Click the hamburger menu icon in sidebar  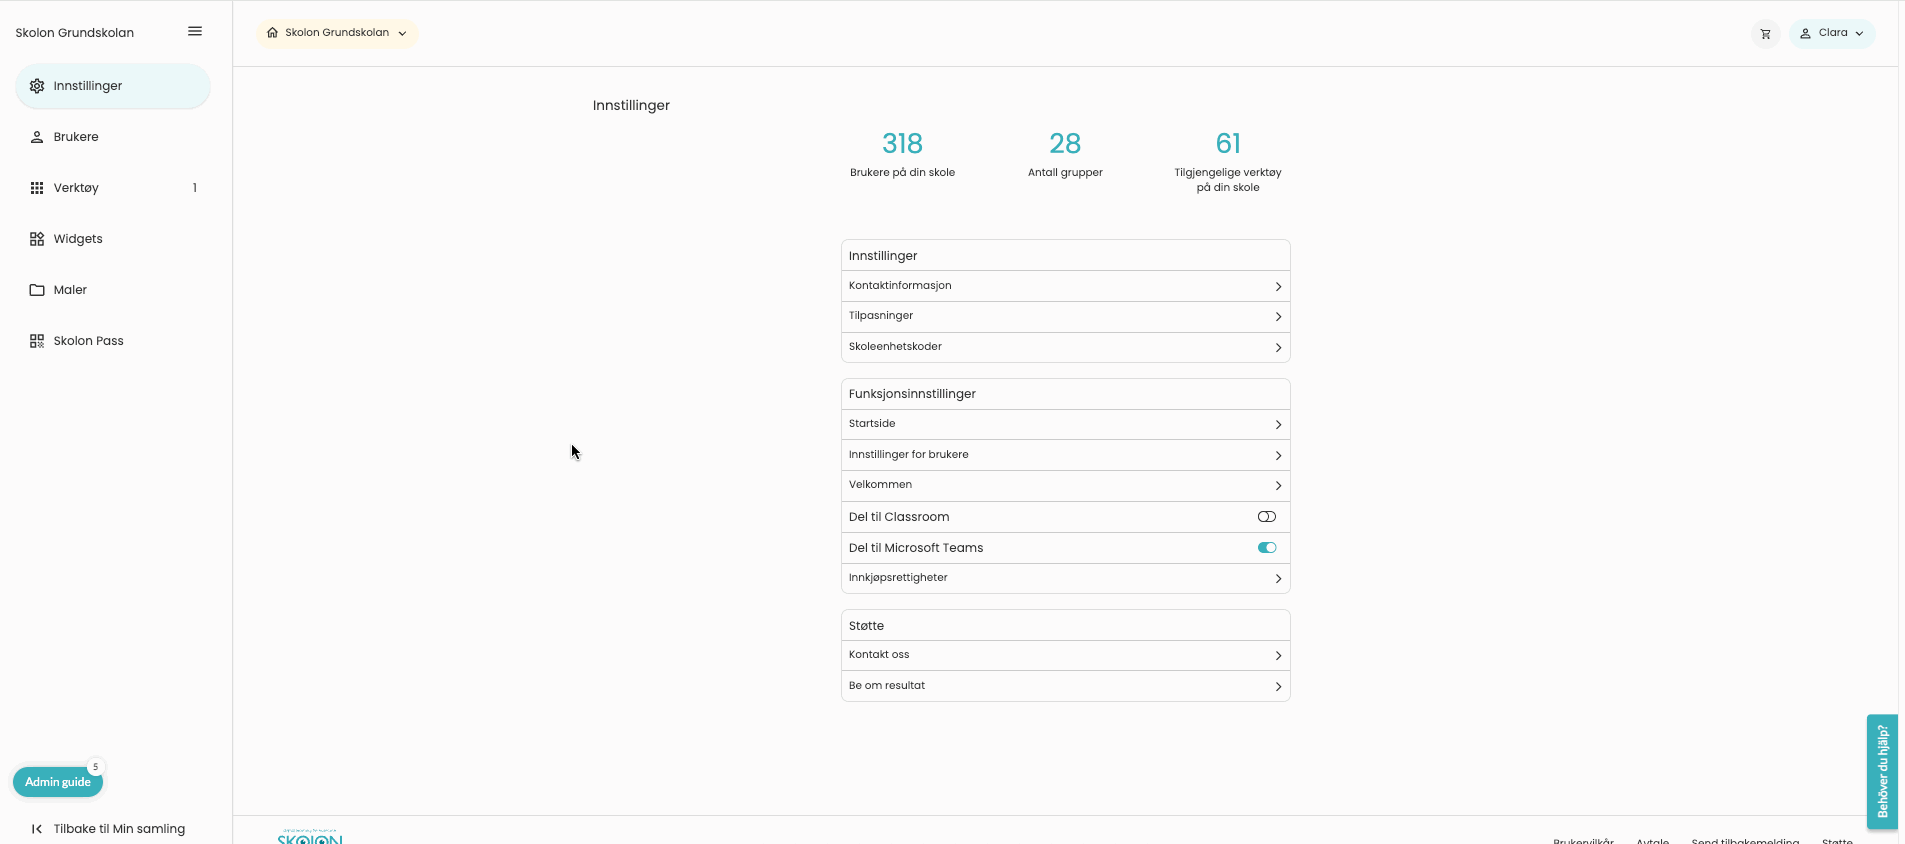pyautogui.click(x=195, y=32)
